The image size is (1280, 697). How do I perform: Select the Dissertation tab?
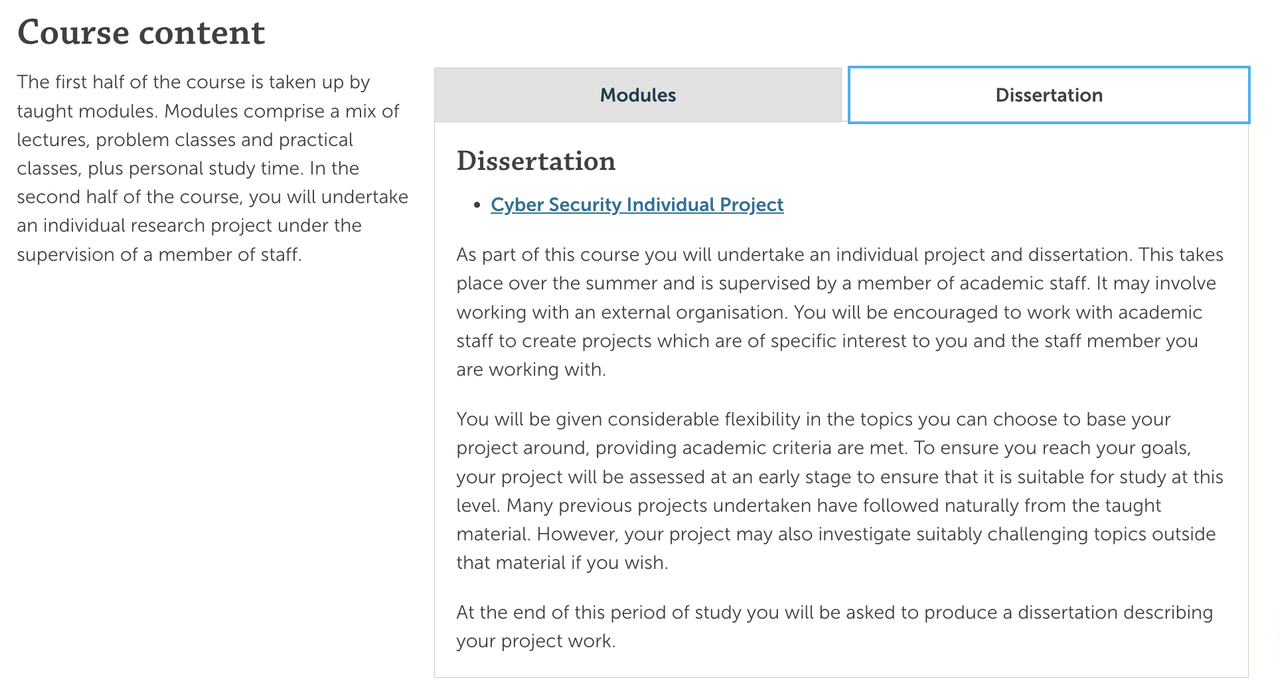[x=1049, y=95]
